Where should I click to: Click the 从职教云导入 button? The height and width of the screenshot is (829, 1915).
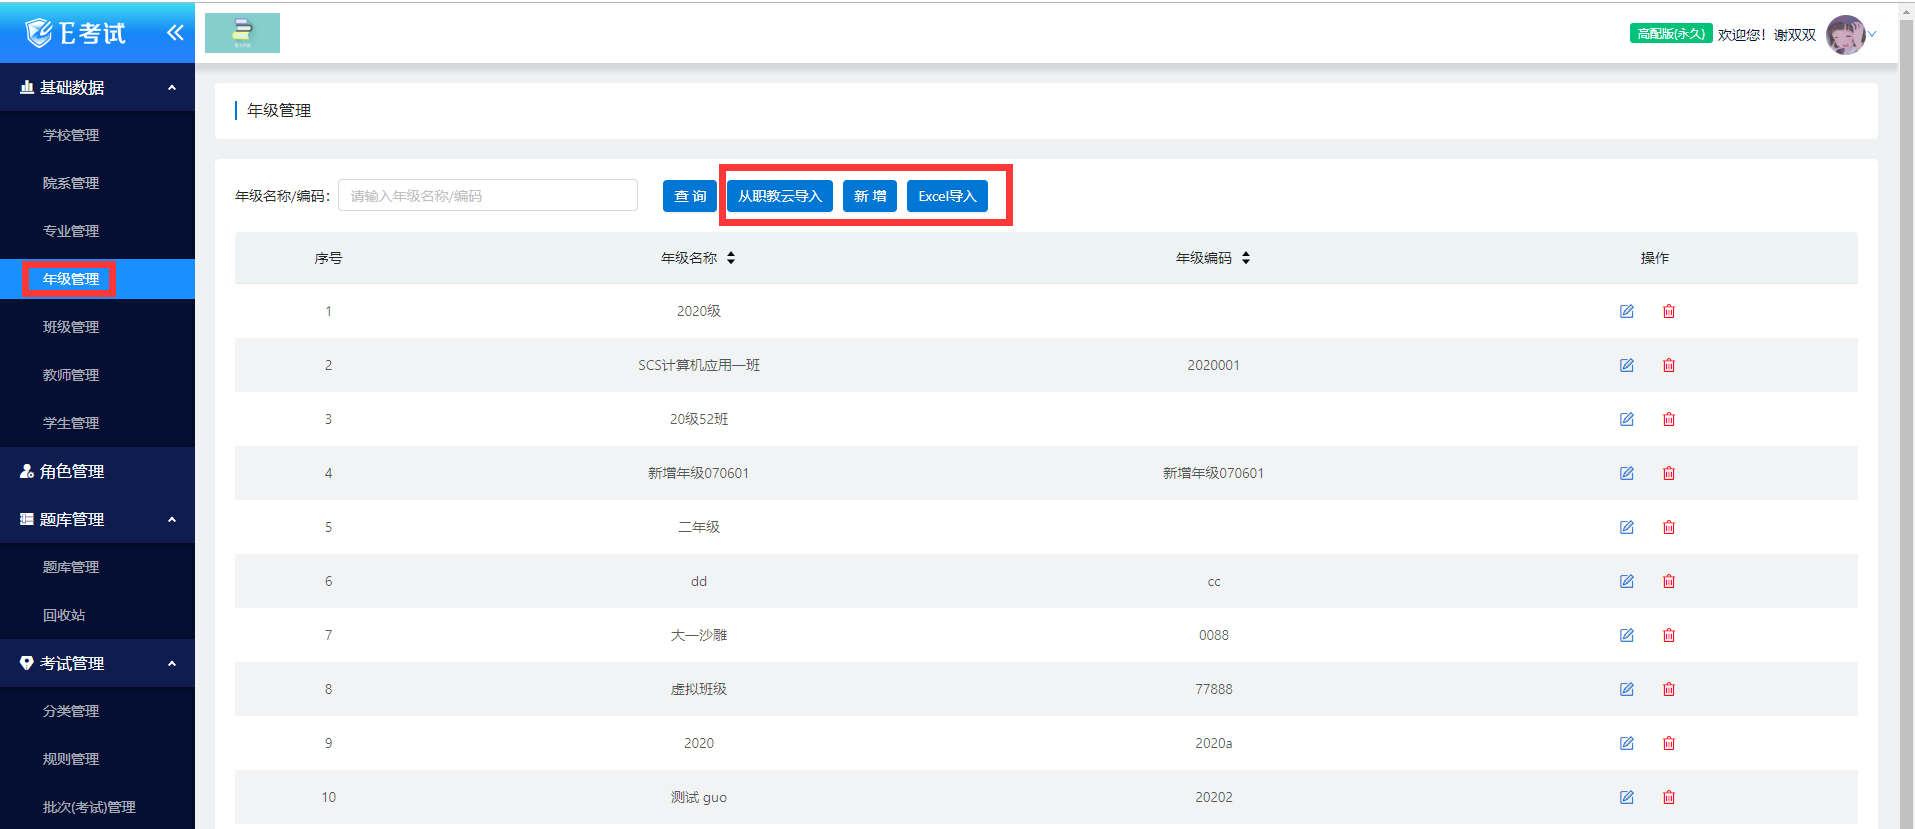pos(780,196)
